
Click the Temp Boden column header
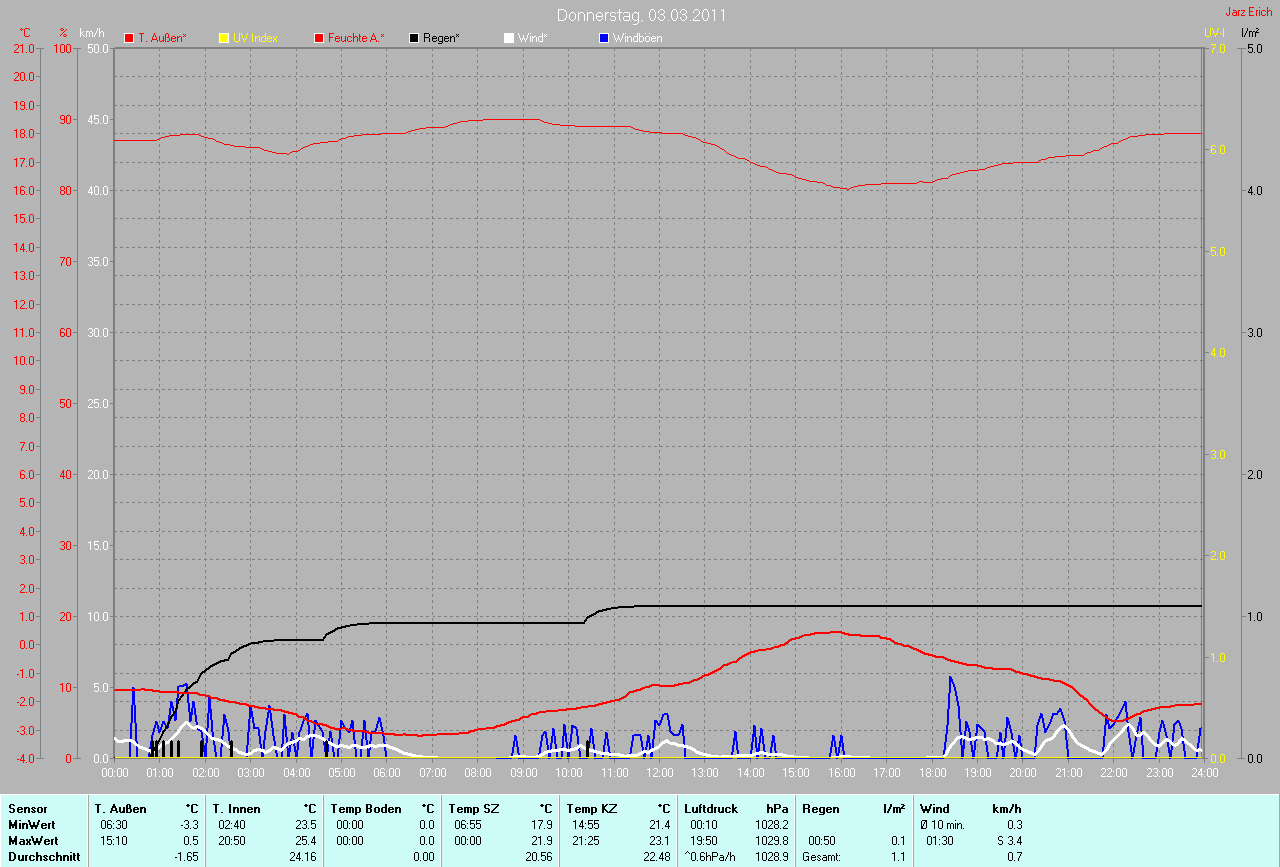click(365, 808)
